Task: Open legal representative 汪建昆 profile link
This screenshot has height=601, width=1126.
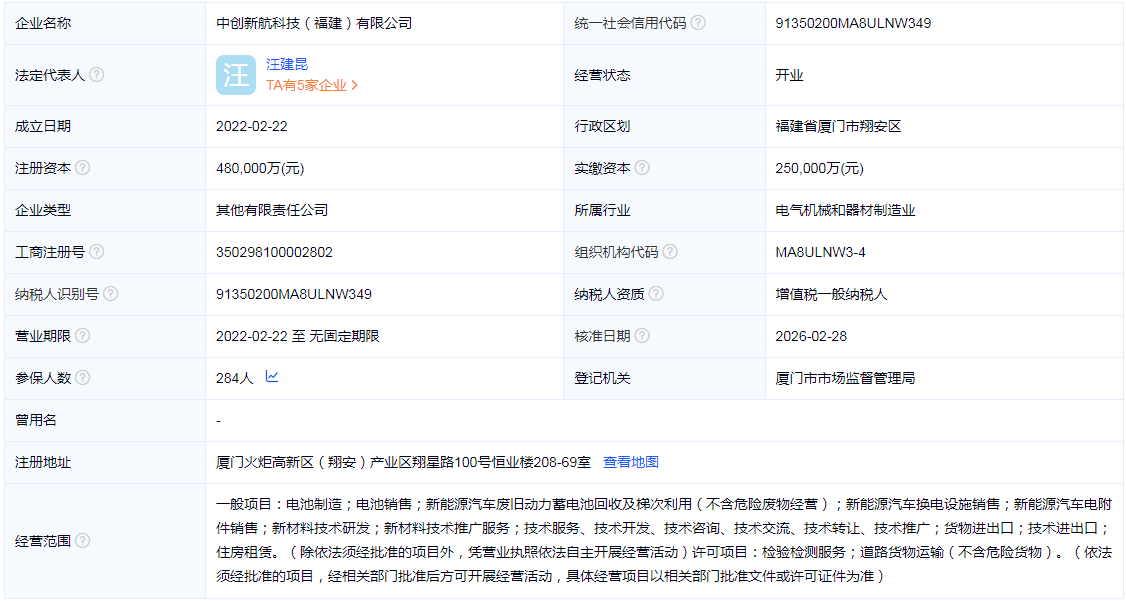Action: 287,64
